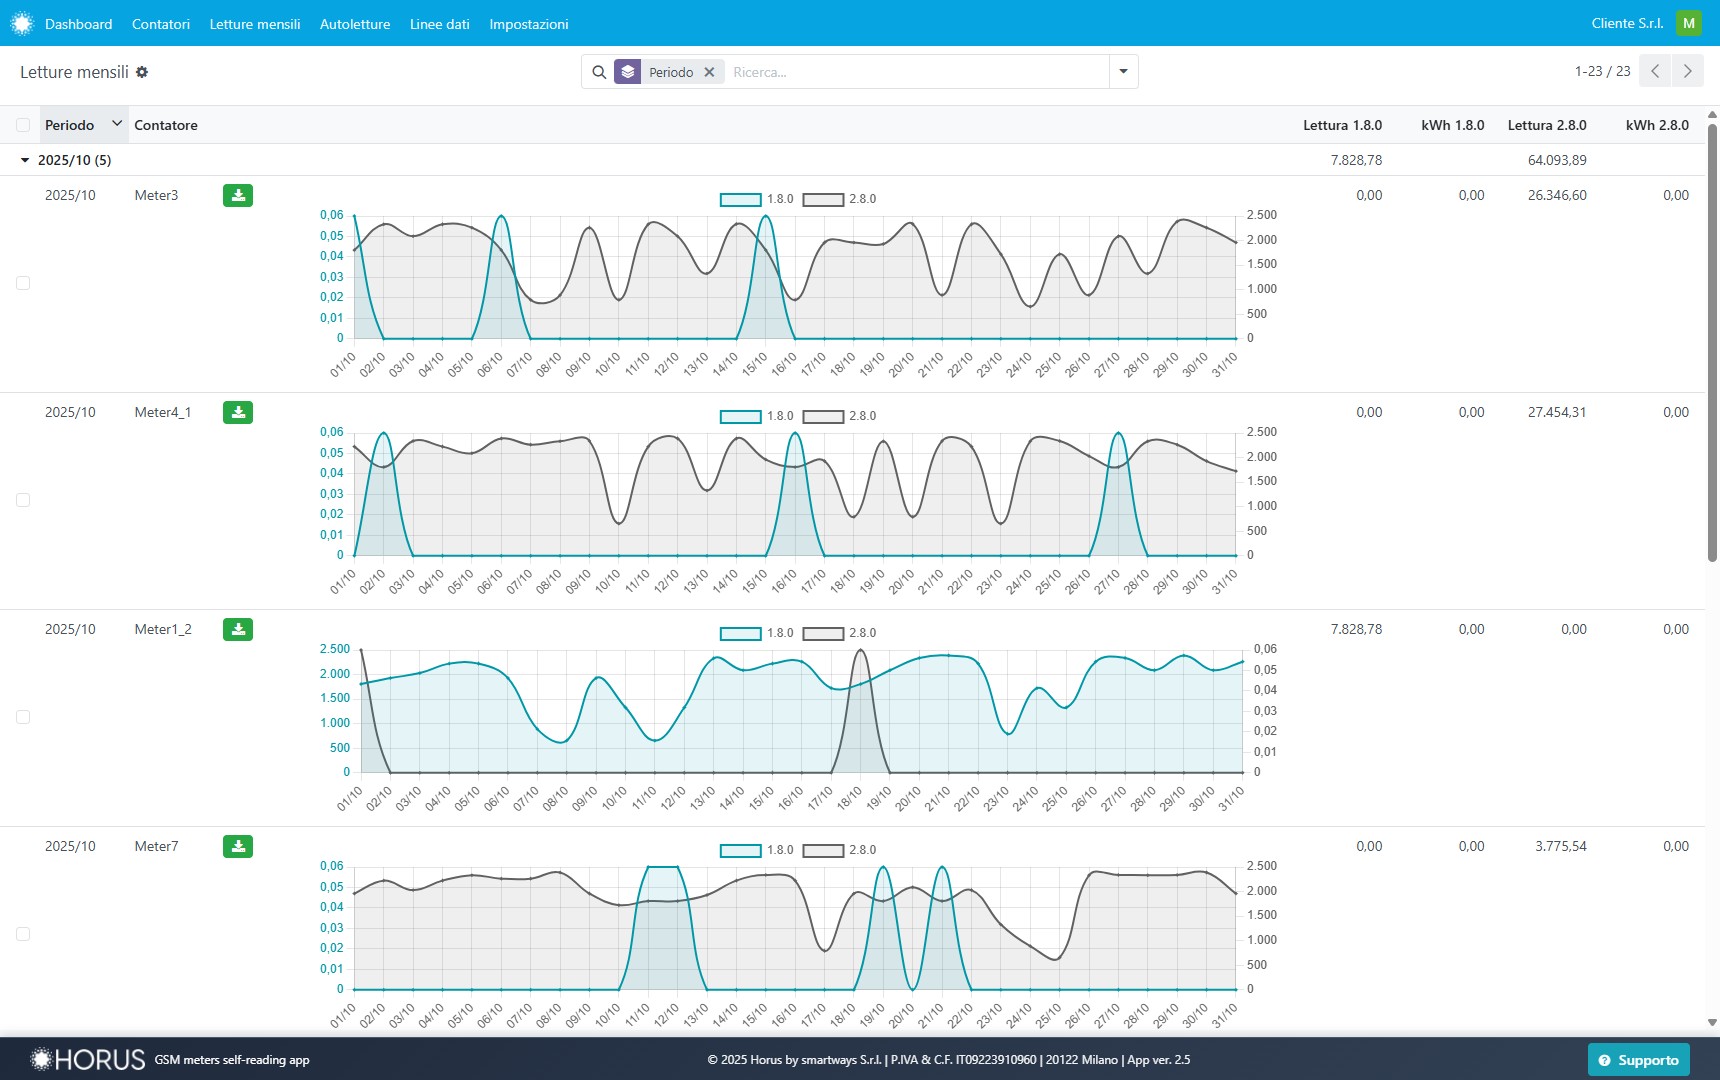Open search options dropdown arrow
The height and width of the screenshot is (1080, 1720).
(1123, 72)
